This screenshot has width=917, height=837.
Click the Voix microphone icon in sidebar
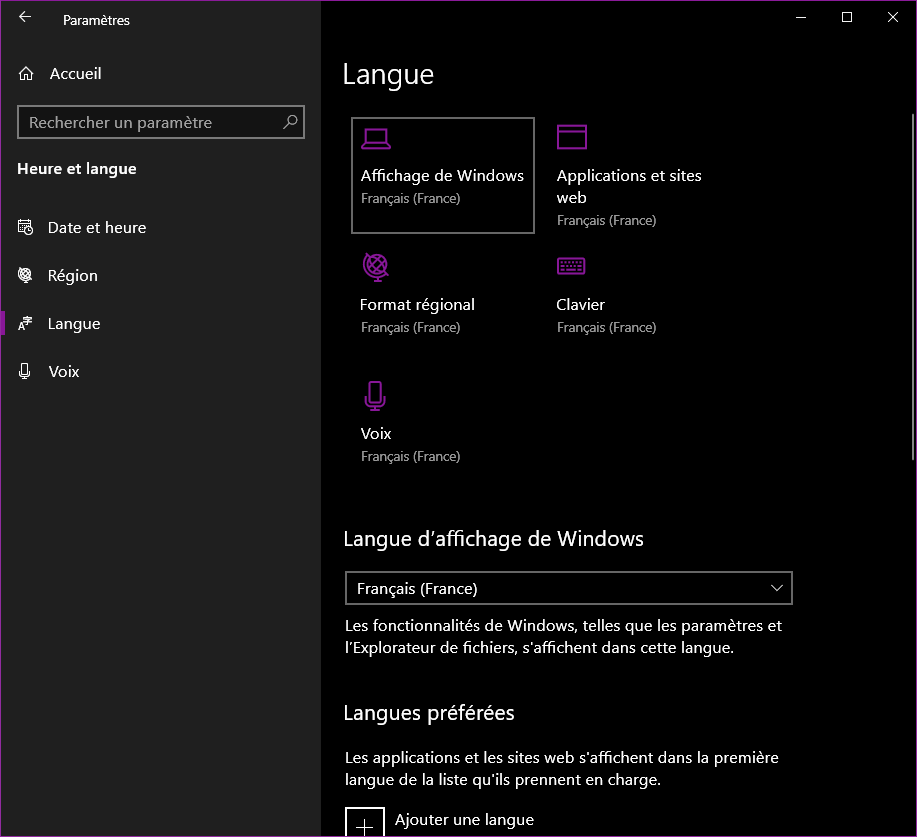[25, 371]
